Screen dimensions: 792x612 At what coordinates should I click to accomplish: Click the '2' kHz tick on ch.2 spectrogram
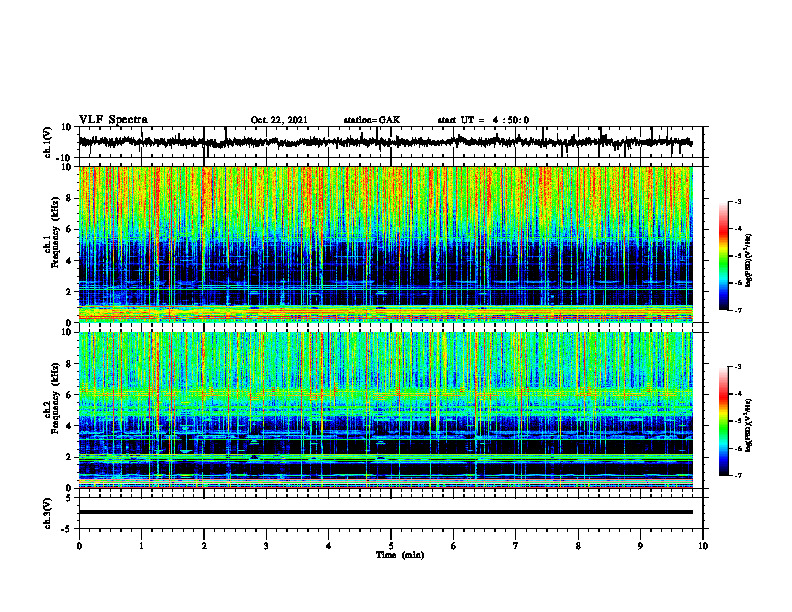pyautogui.click(x=70, y=457)
